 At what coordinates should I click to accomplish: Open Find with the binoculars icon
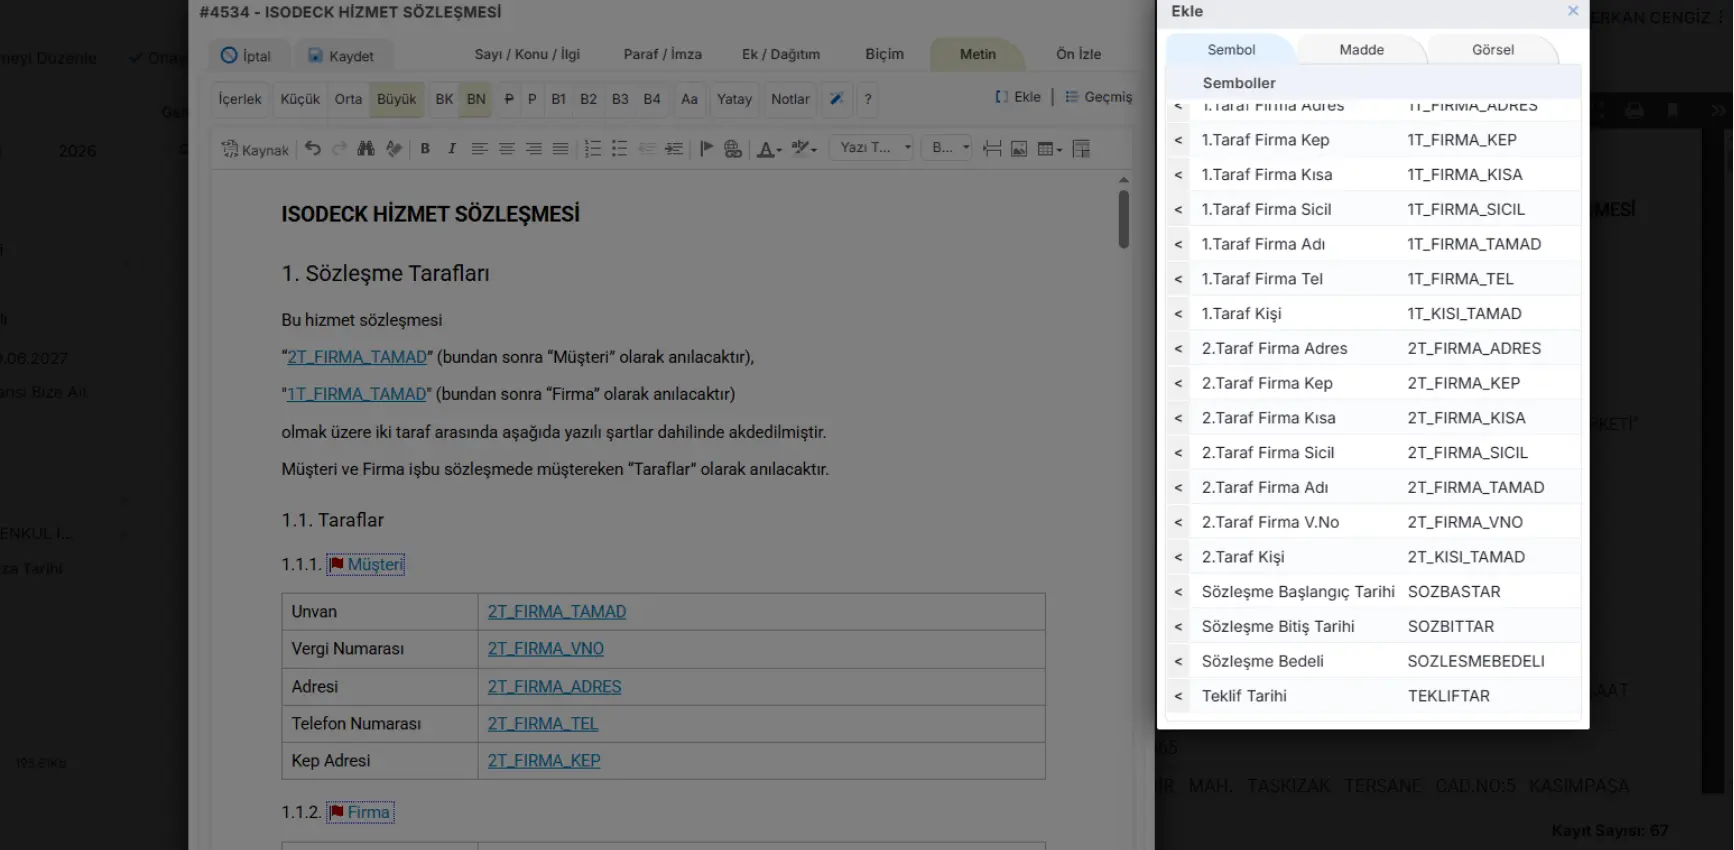point(366,149)
